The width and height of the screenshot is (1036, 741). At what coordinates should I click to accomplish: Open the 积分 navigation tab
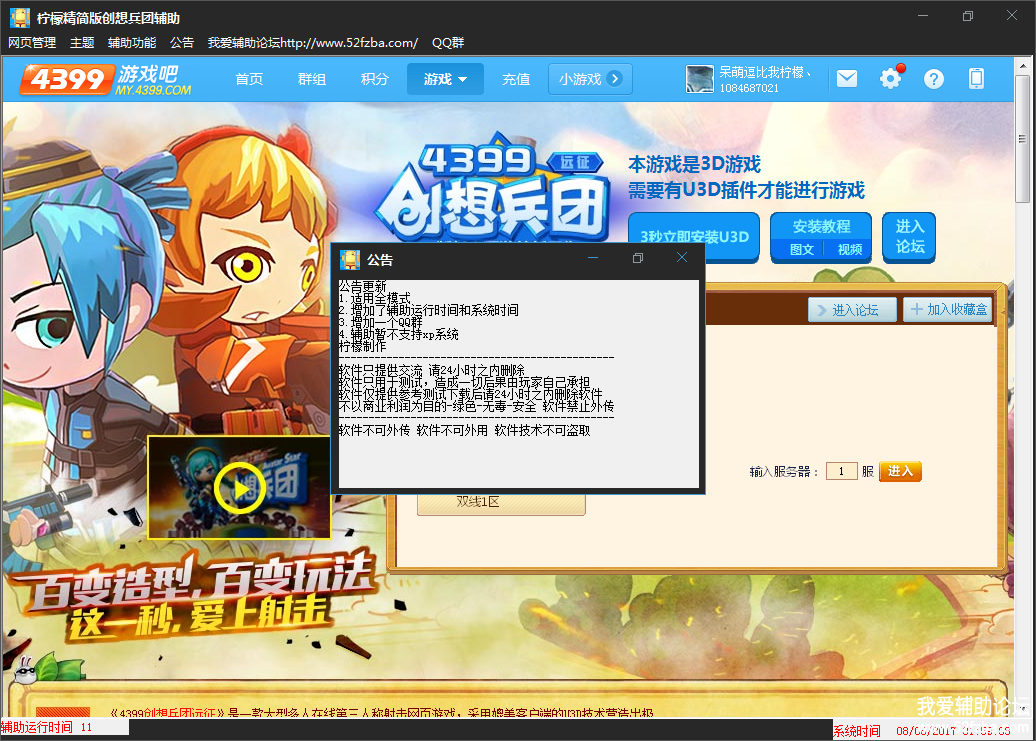pyautogui.click(x=375, y=79)
